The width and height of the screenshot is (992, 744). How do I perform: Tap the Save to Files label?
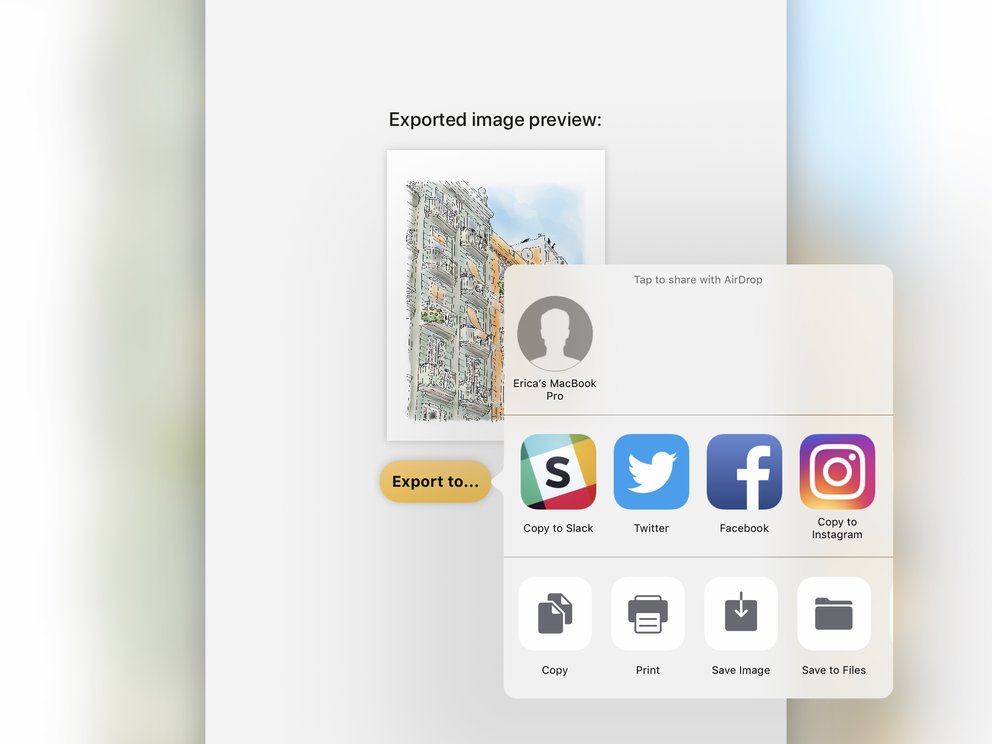(834, 670)
